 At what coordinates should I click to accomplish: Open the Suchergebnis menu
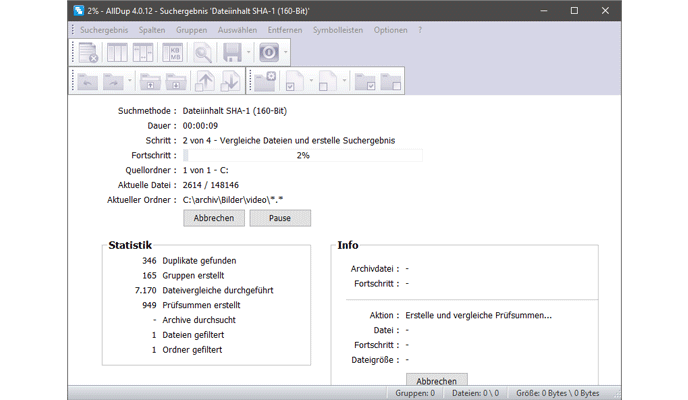coord(104,30)
